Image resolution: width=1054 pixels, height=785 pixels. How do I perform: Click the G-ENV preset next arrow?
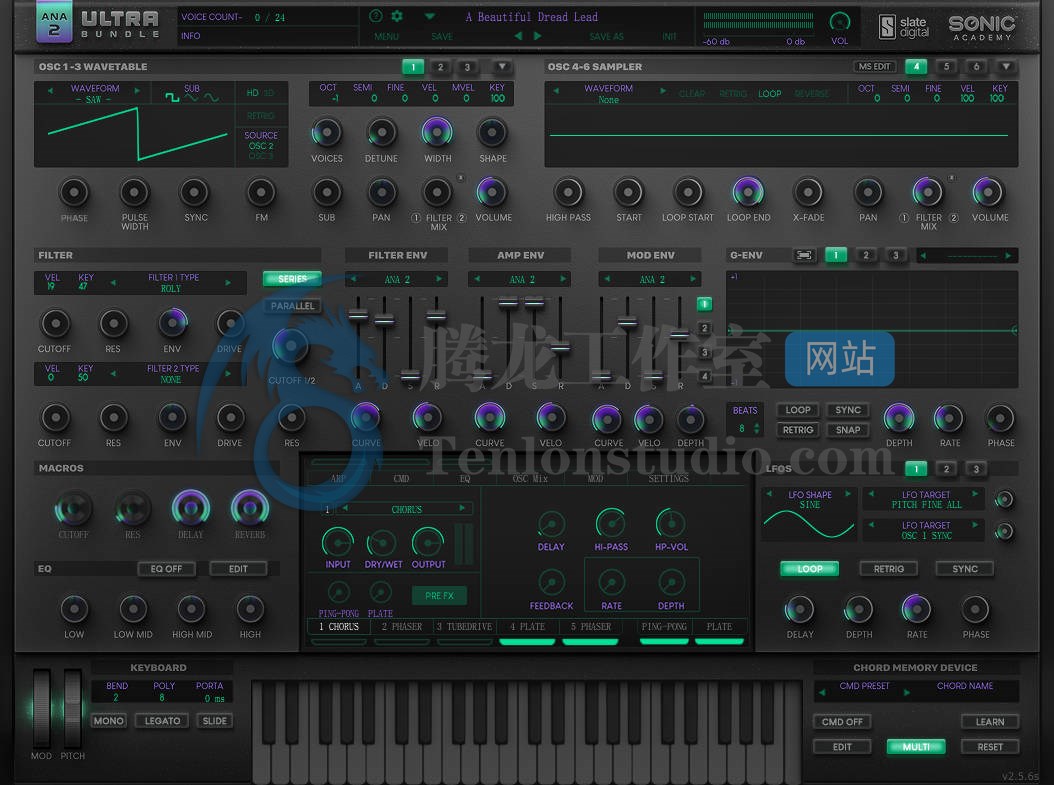tap(1008, 255)
